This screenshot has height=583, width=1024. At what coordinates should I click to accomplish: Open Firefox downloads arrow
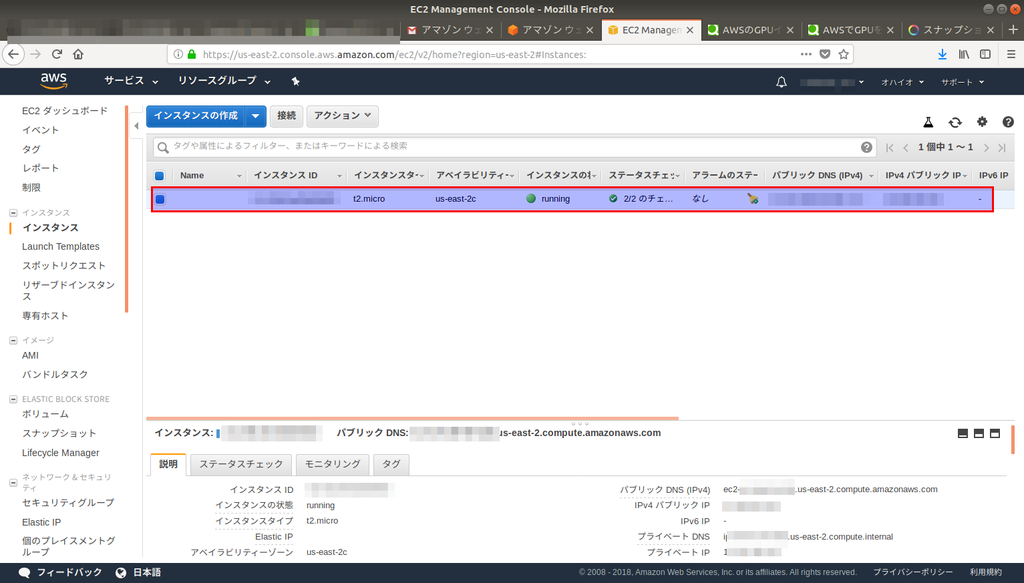coord(942,54)
